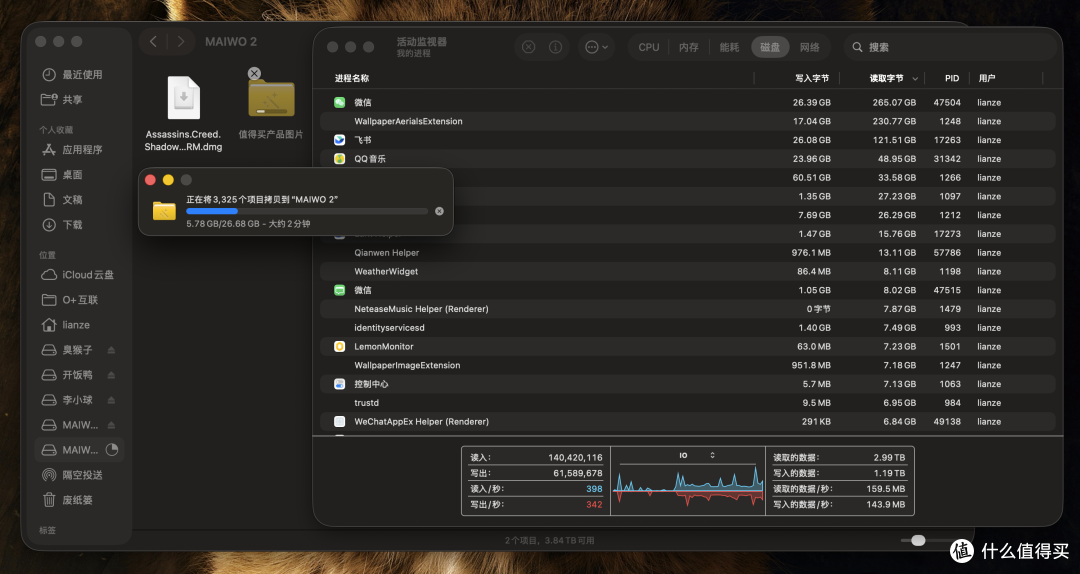Viewport: 1080px width, 574px height.
Task: Open lianze home folder in sidebar
Action: point(76,325)
